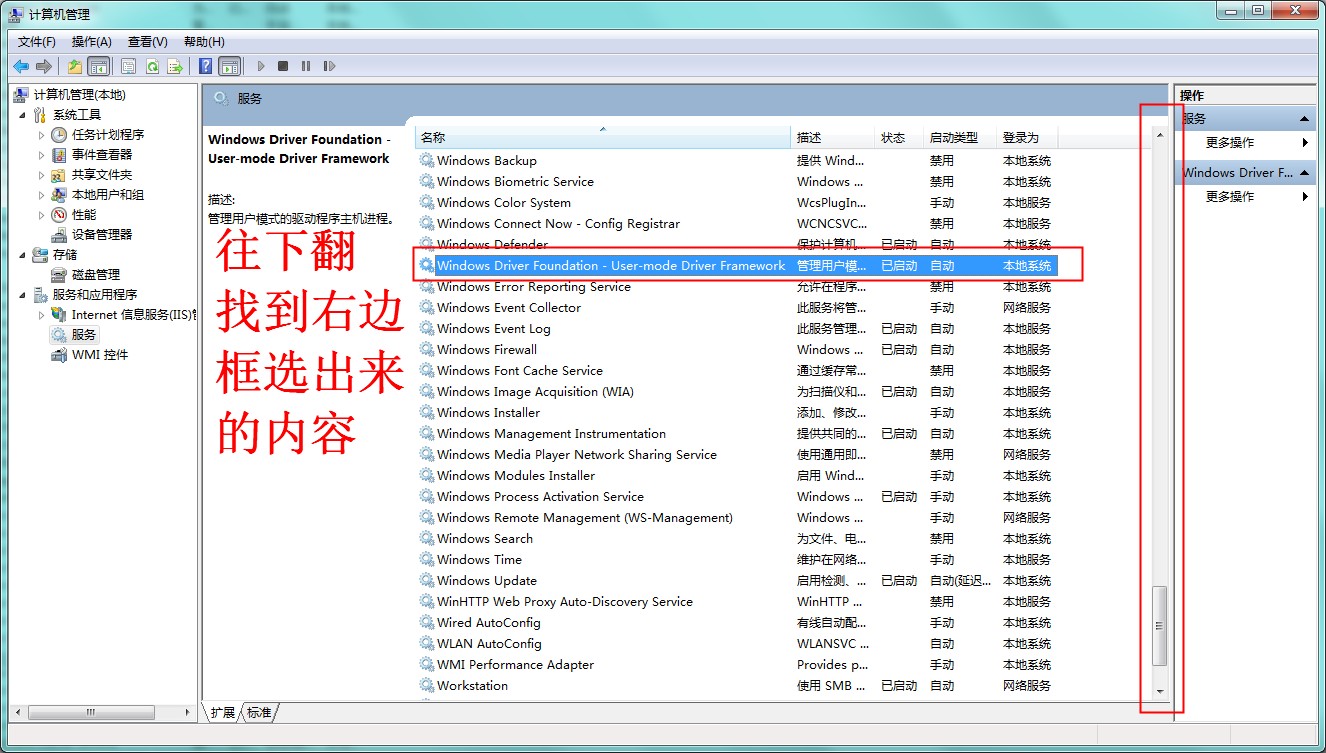Select 设备管理器 in the tree

(x=102, y=234)
